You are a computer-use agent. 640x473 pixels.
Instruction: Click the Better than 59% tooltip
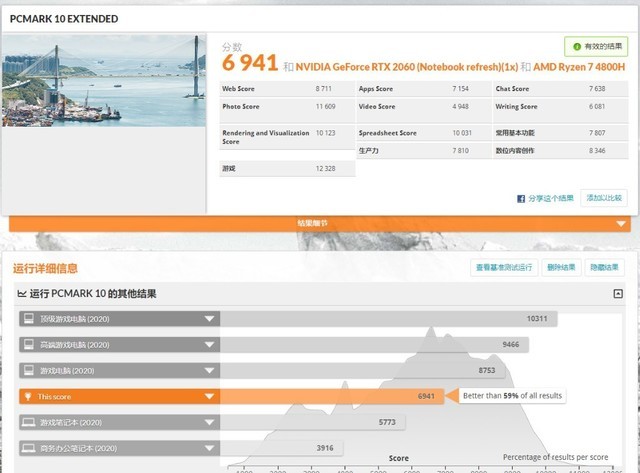512,395
